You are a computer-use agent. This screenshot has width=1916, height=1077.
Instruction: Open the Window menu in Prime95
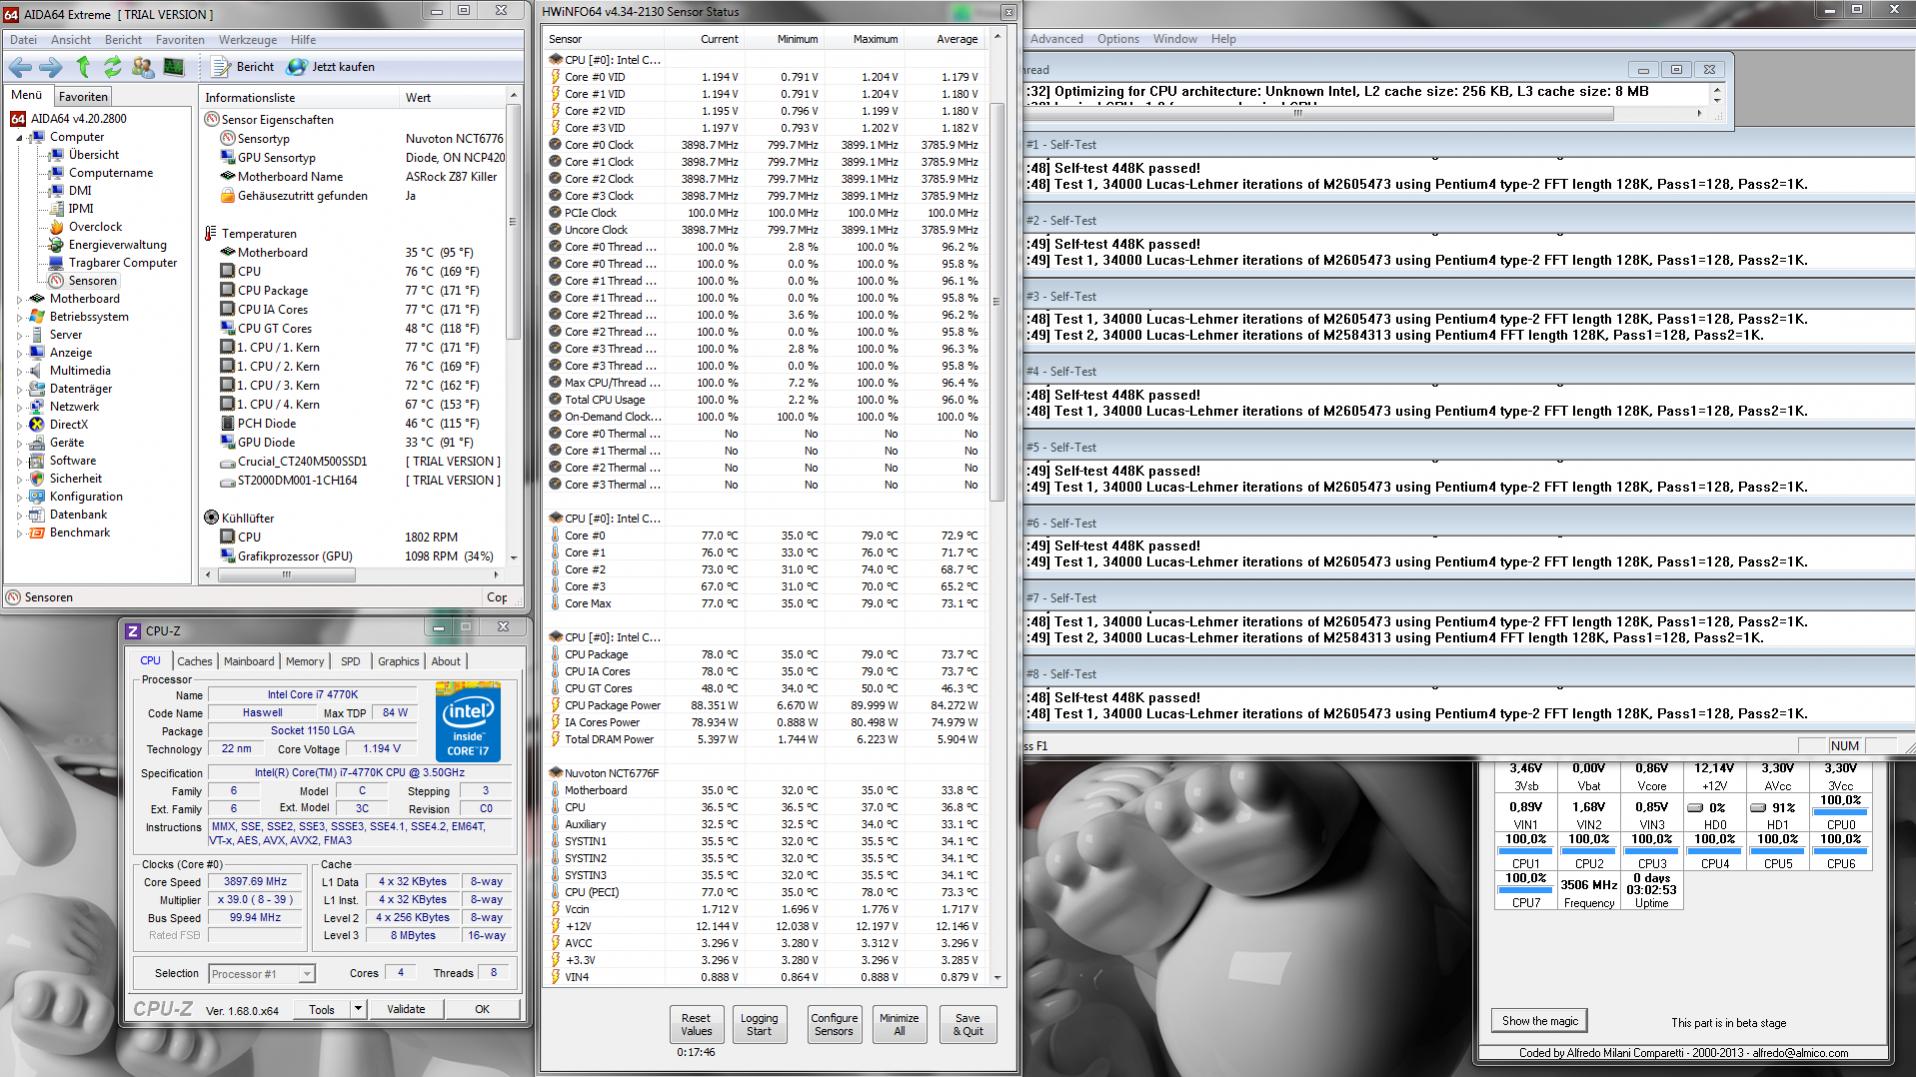[x=1175, y=39]
